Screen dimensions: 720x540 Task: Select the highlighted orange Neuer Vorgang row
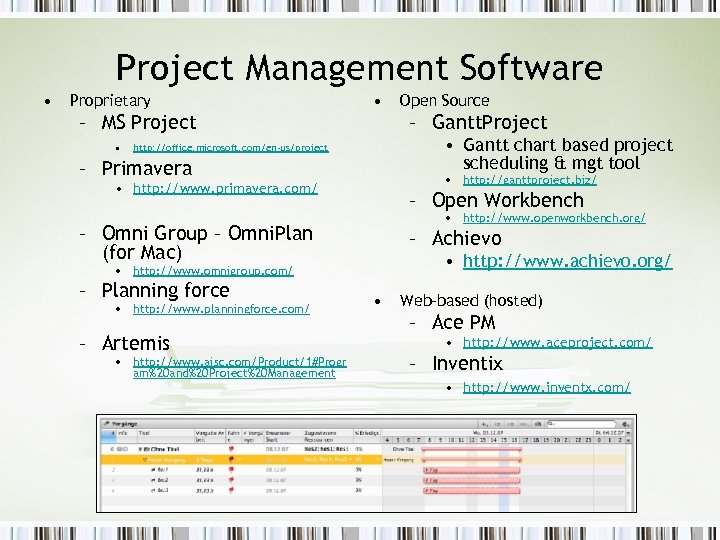[x=241, y=459]
